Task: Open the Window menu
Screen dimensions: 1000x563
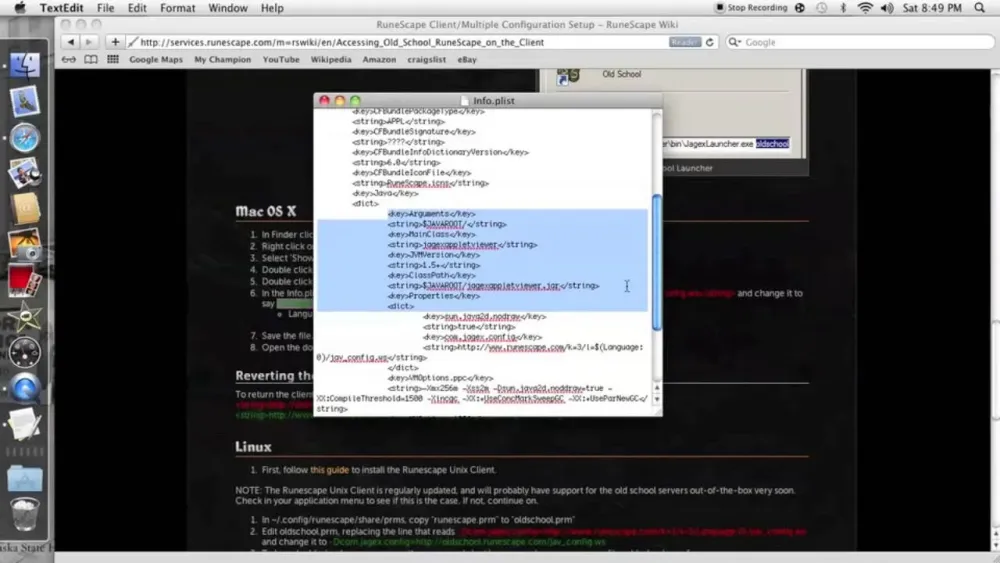Action: coord(228,8)
